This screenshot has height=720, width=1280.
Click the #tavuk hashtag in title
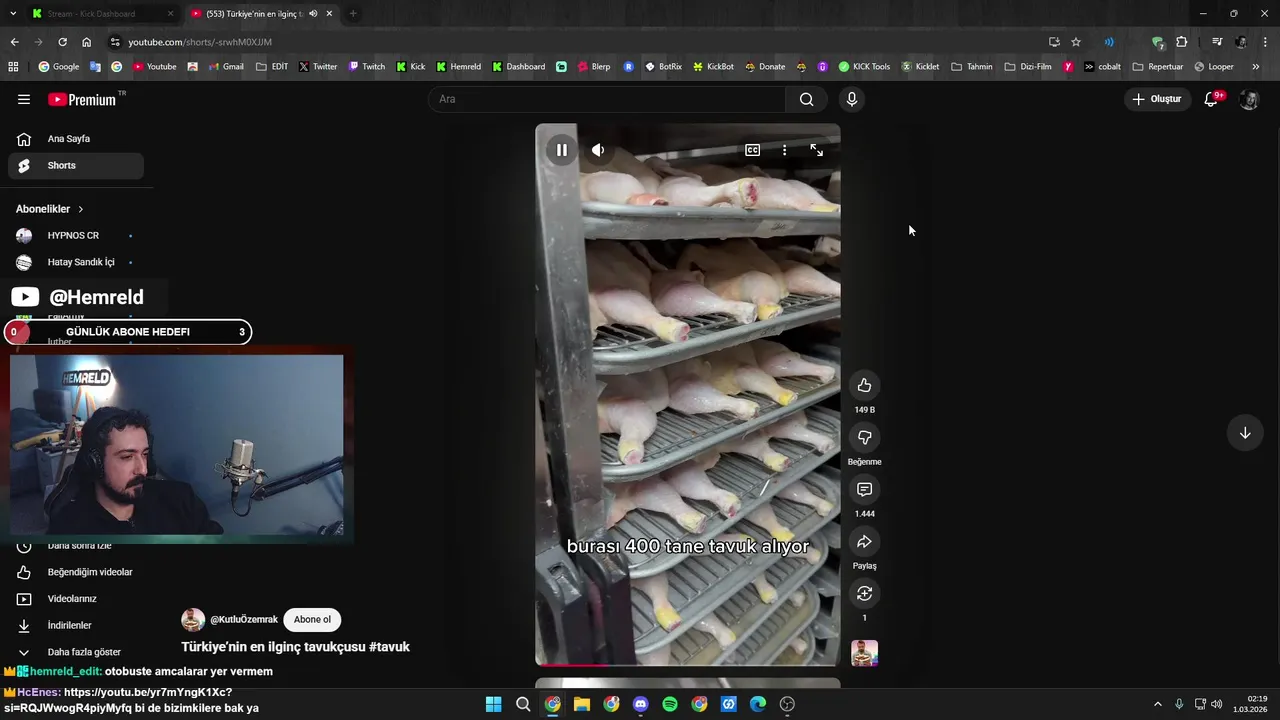(x=389, y=647)
